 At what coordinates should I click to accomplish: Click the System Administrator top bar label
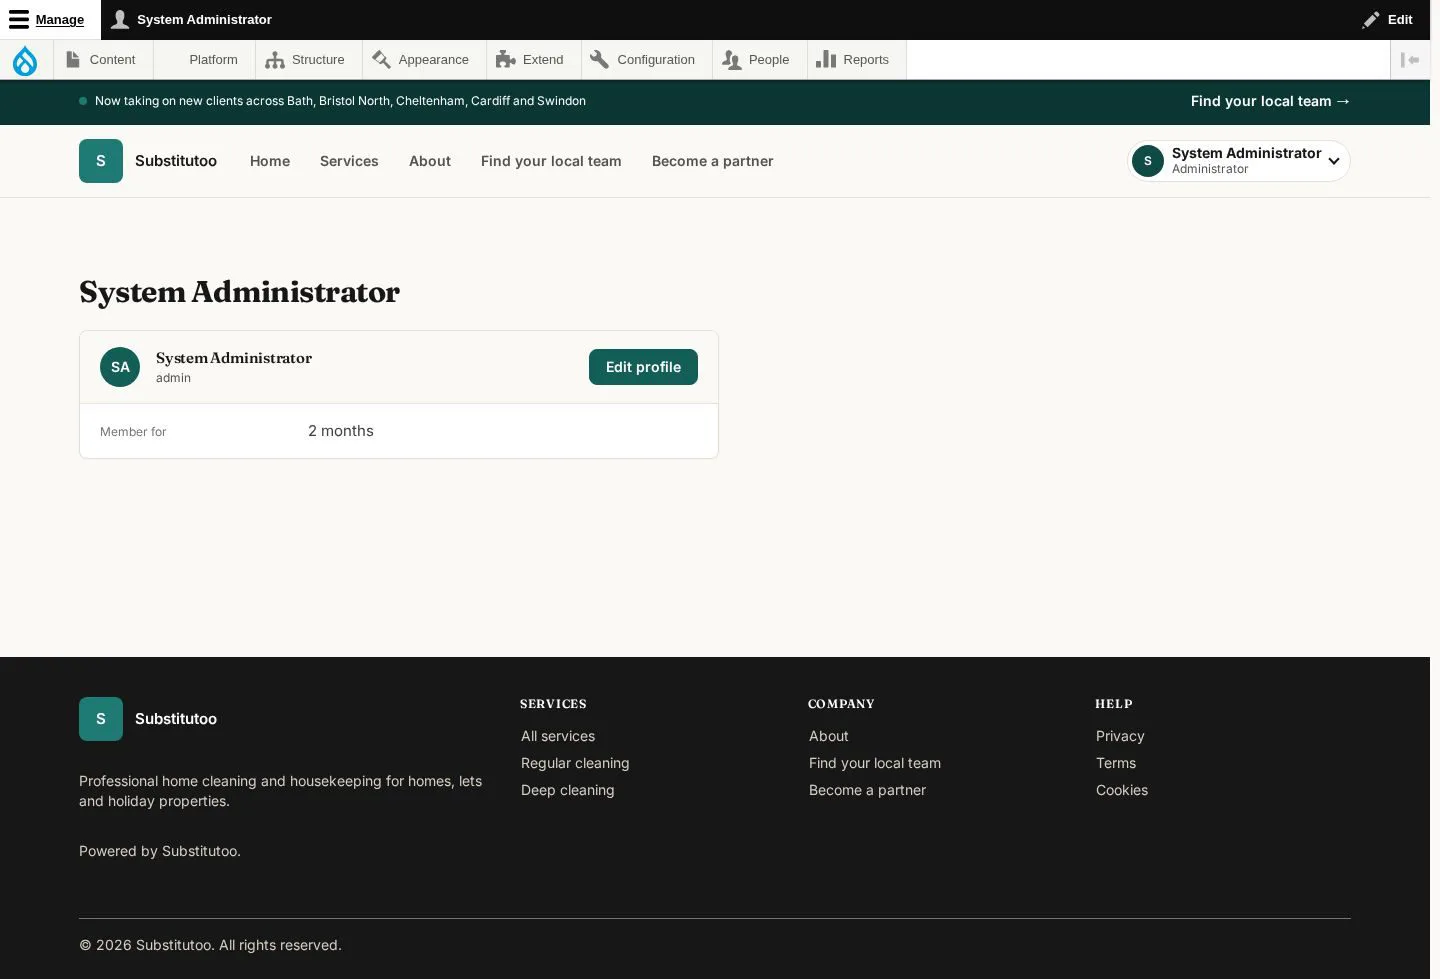click(x=204, y=20)
